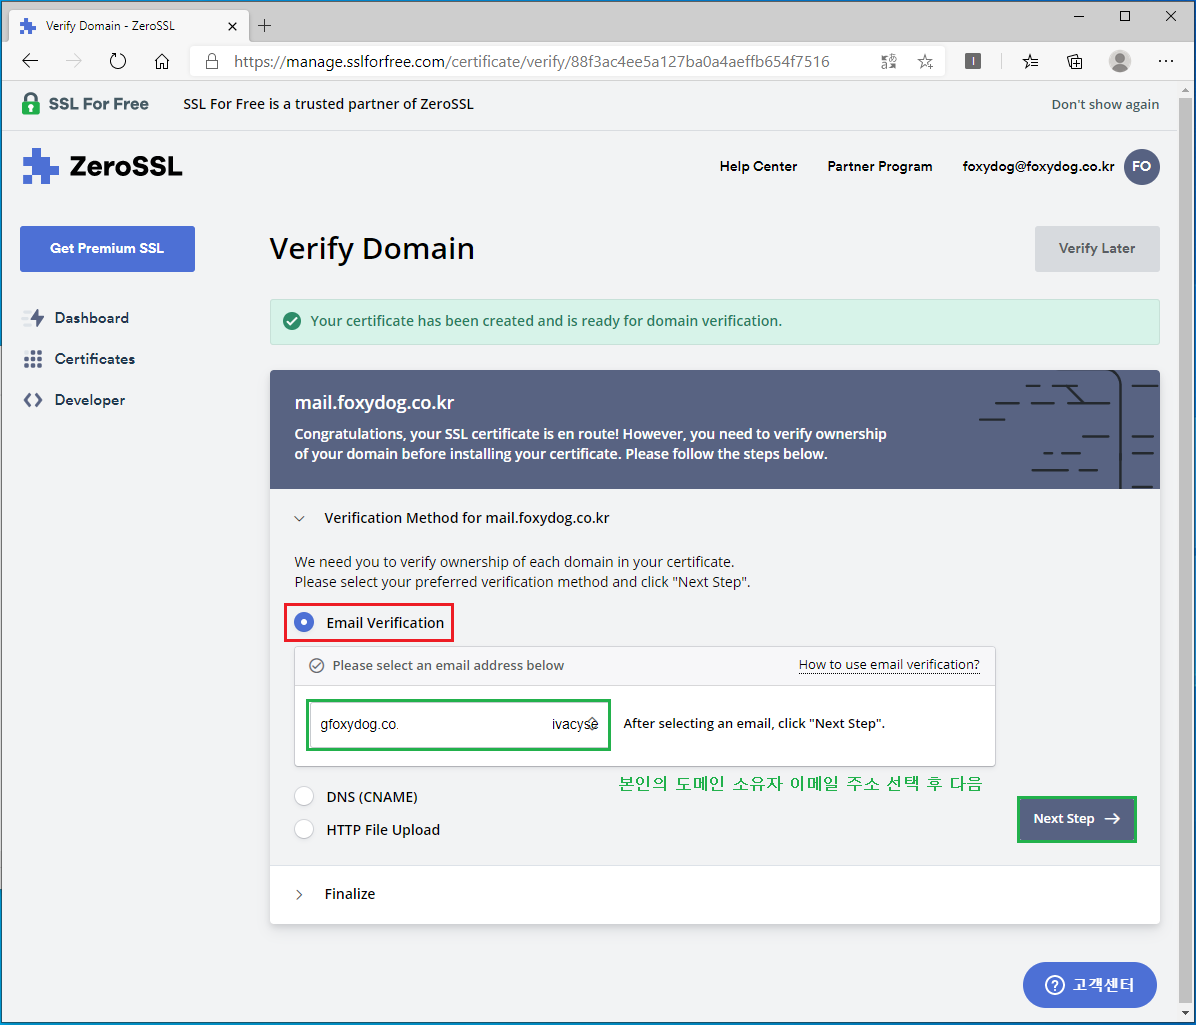Image resolution: width=1196 pixels, height=1025 pixels.
Task: Open the 고객센터 help widget
Action: click(1089, 985)
